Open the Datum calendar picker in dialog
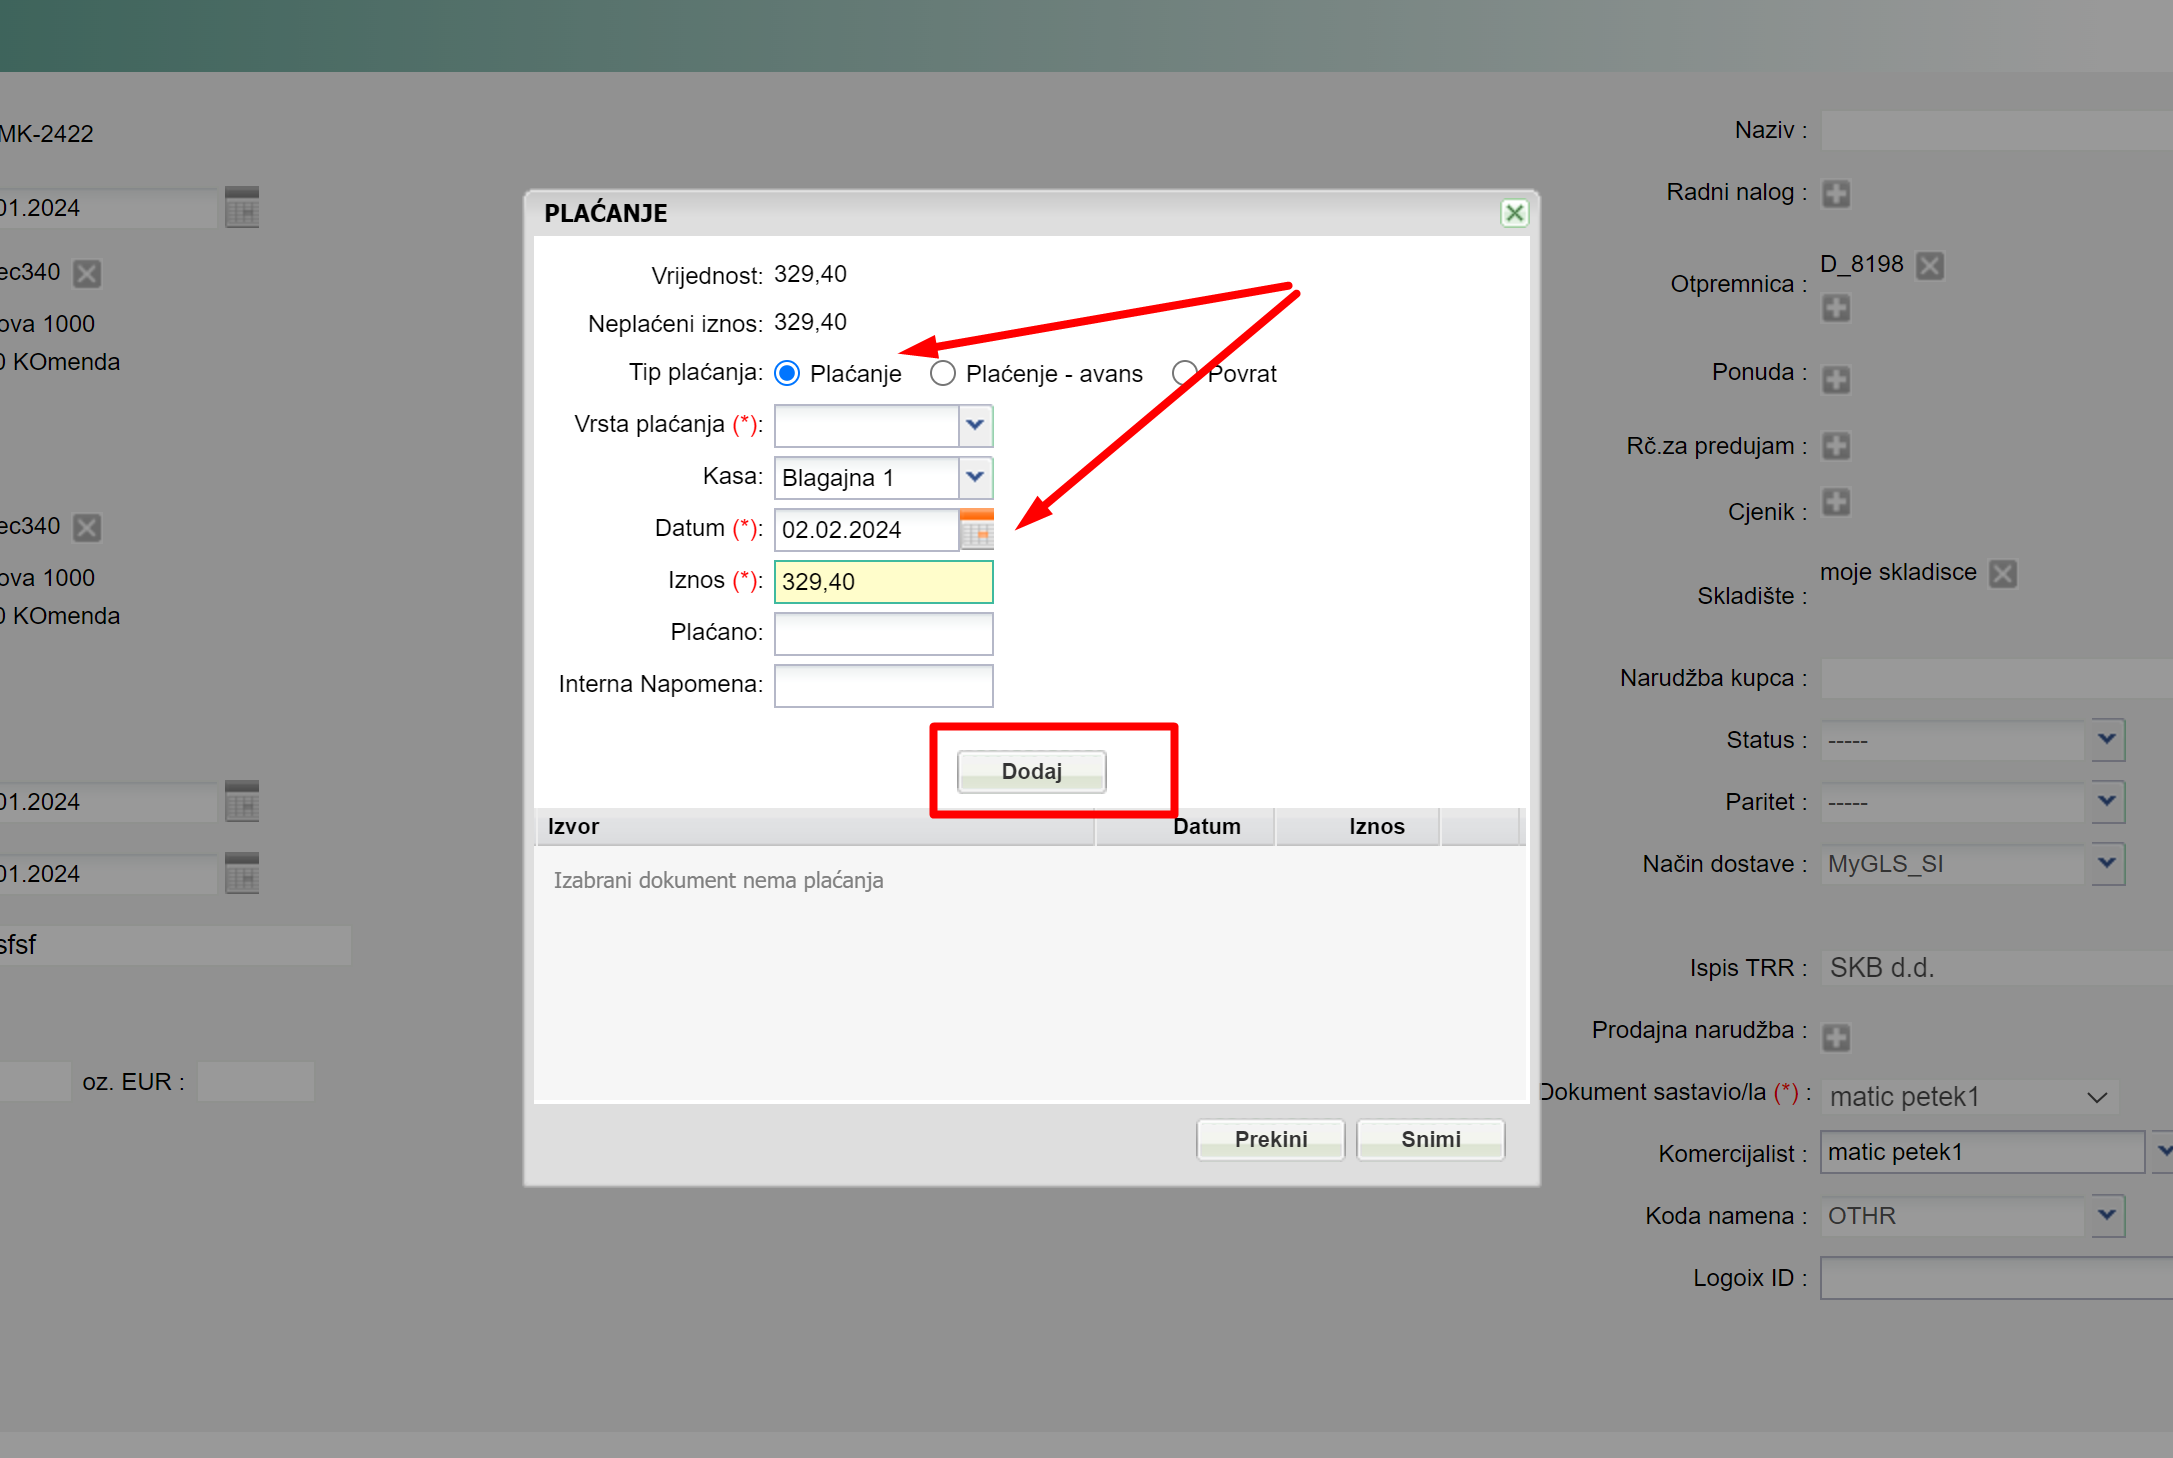The width and height of the screenshot is (2173, 1458). coord(976,529)
